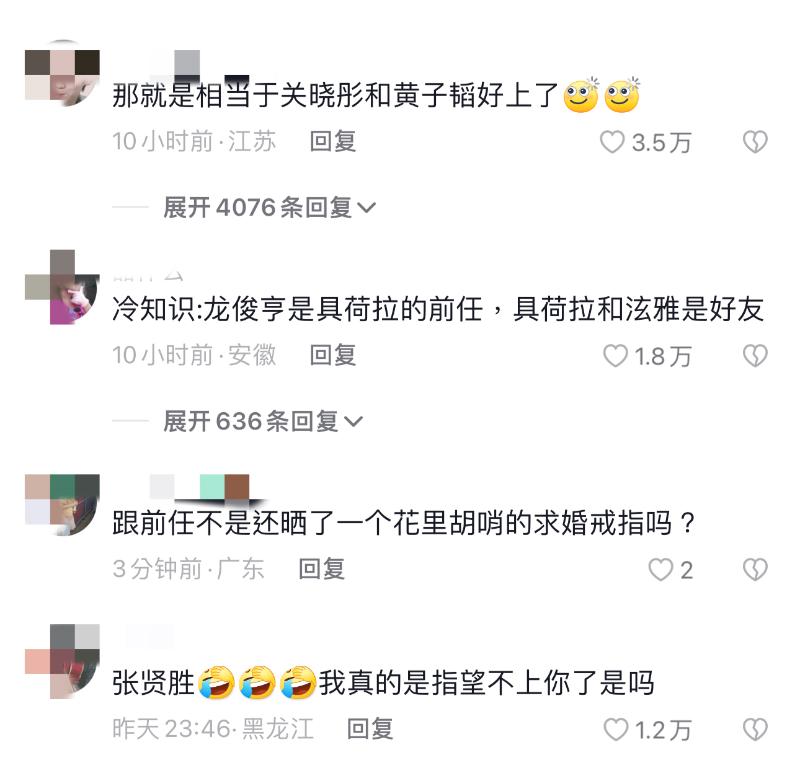Viewport: 800px width, 768px height.
Task: Open the Guangdong commenter's avatar profile
Action: [62, 505]
